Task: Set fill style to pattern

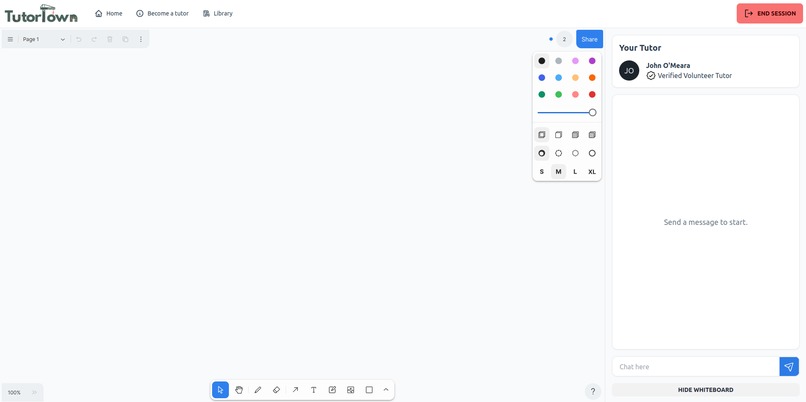Action: click(592, 135)
